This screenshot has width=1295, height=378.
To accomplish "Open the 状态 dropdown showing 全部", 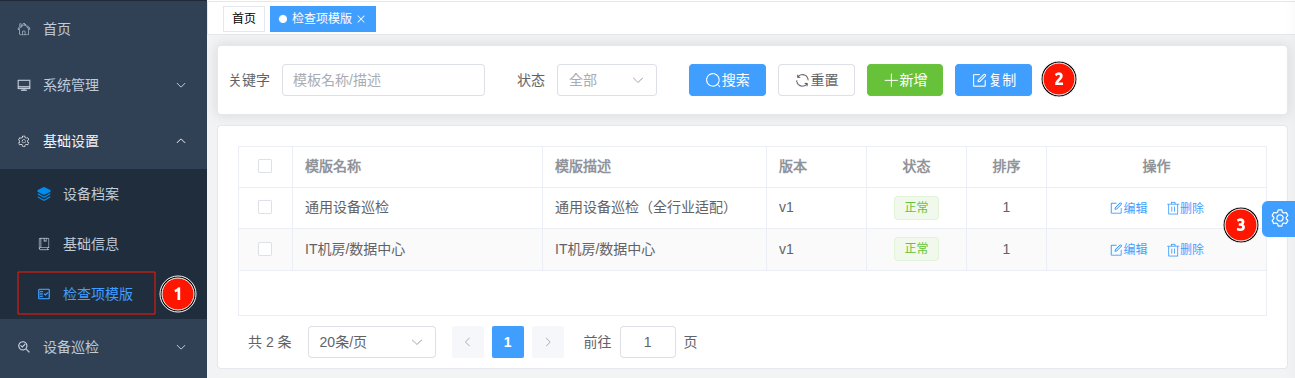I will (x=607, y=80).
